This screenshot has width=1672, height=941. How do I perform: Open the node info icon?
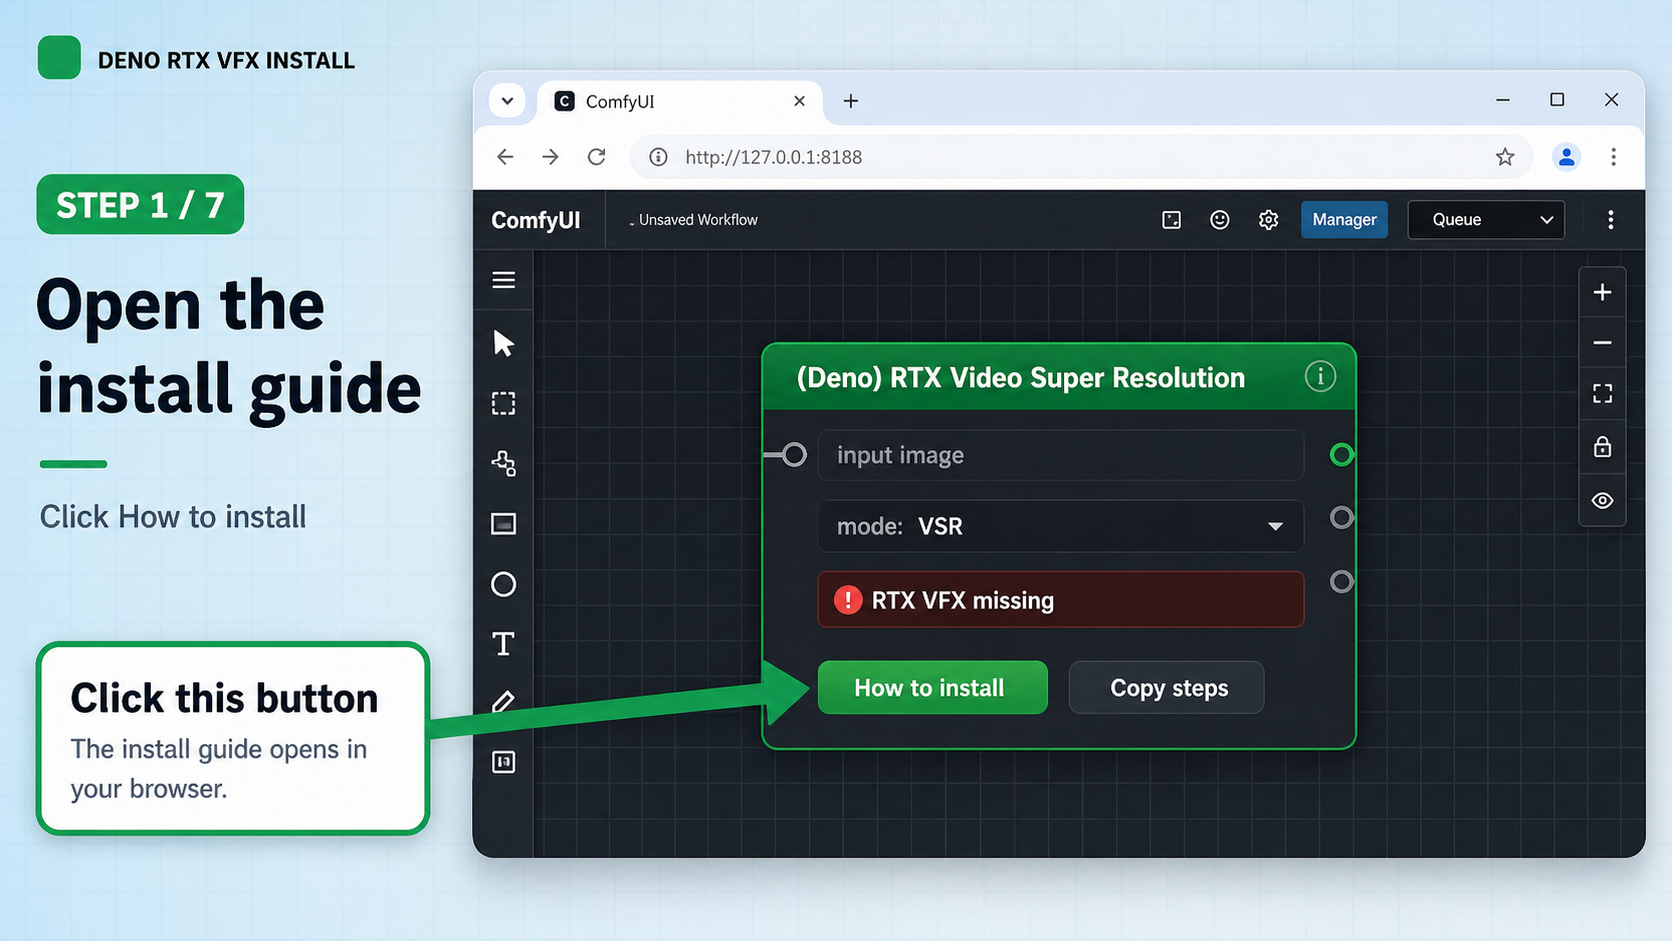pos(1320,377)
